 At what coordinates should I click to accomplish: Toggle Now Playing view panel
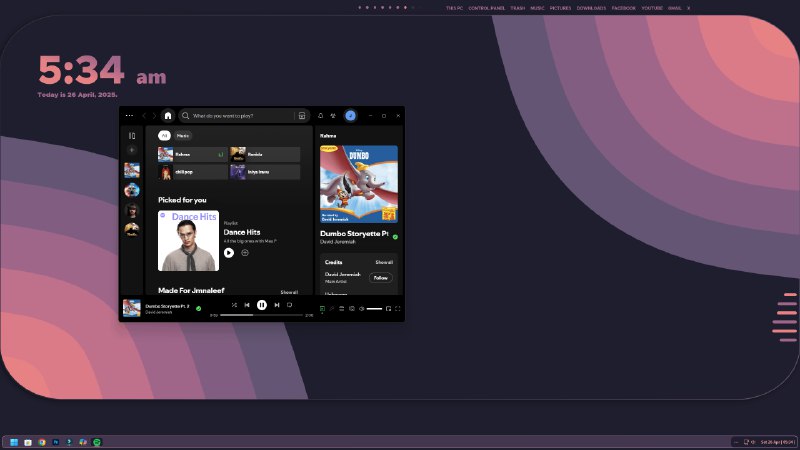click(322, 309)
